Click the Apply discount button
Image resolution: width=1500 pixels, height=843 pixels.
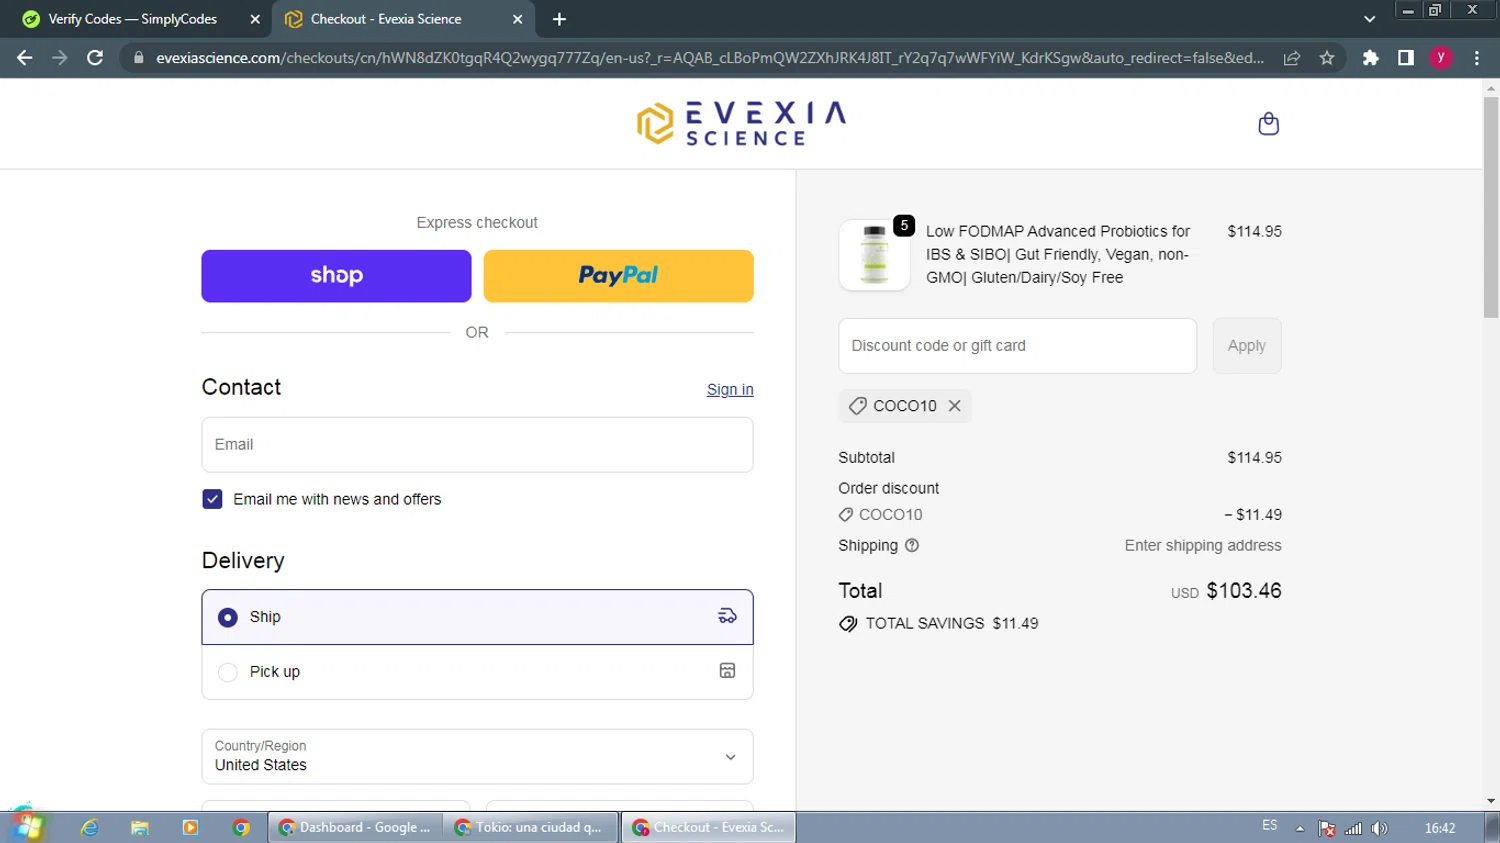tap(1246, 346)
